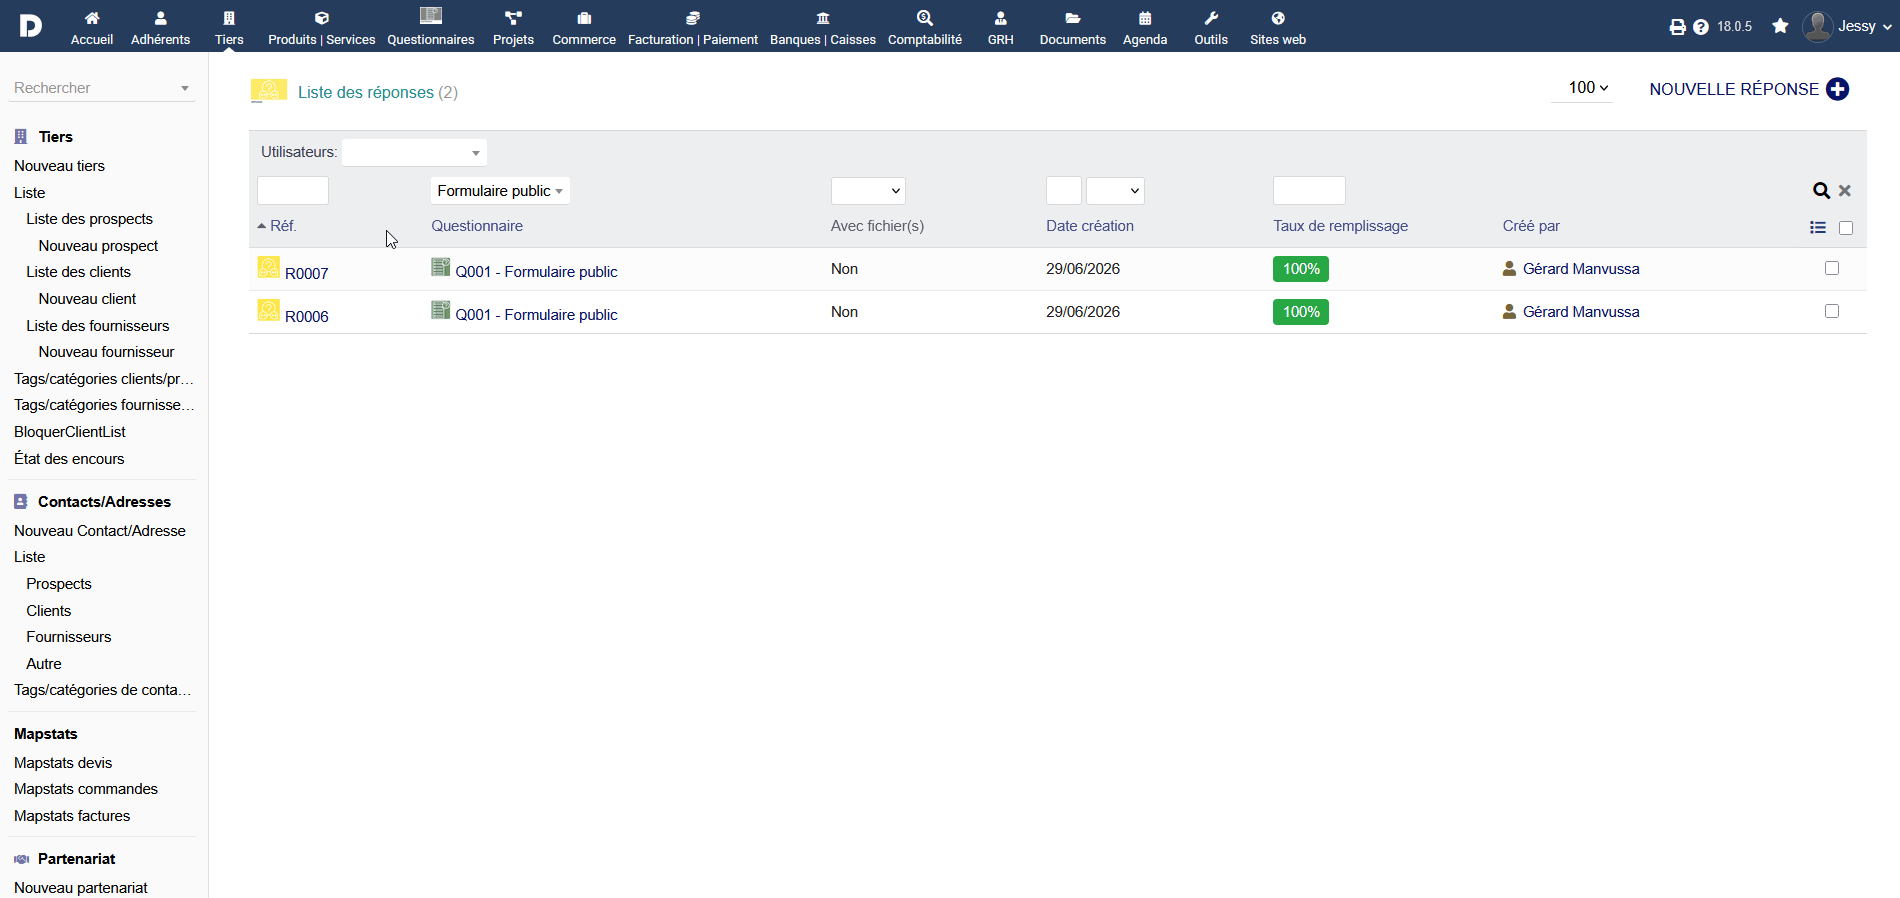The height and width of the screenshot is (898, 1900).
Task: Click the response icon of row R0007
Action: [x=269, y=267]
